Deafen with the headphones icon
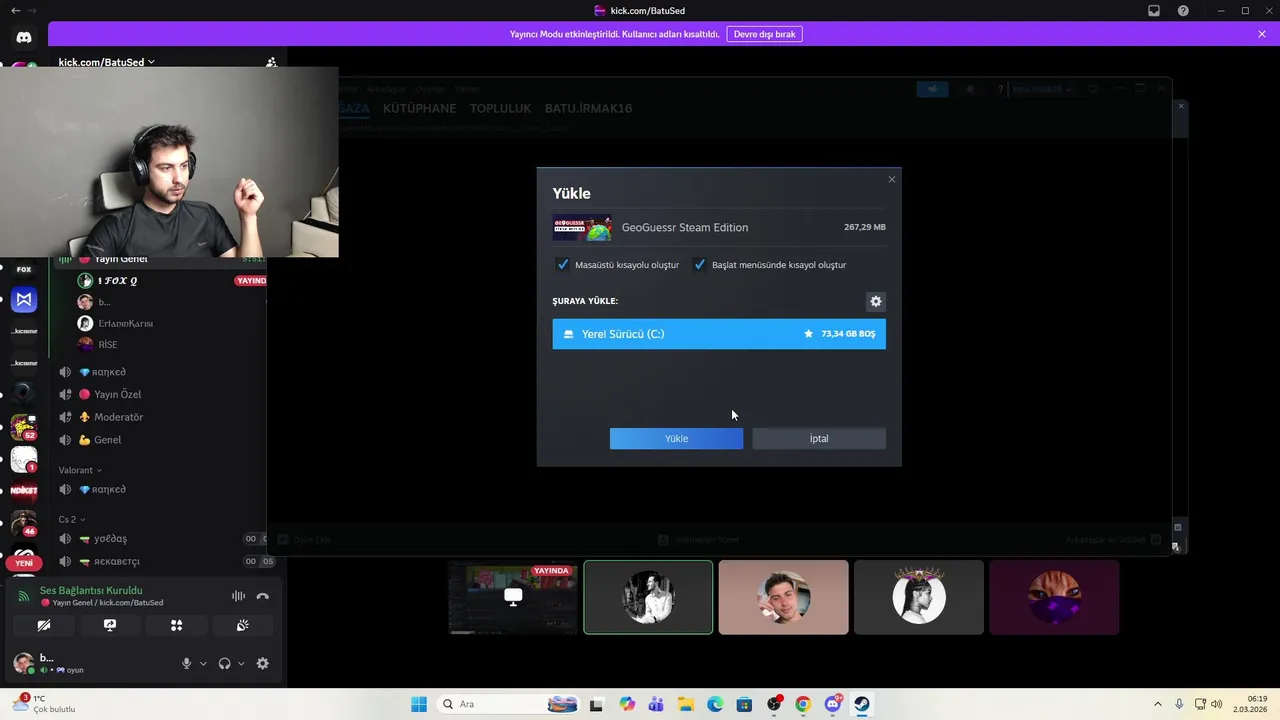The height and width of the screenshot is (720, 1280). [224, 663]
